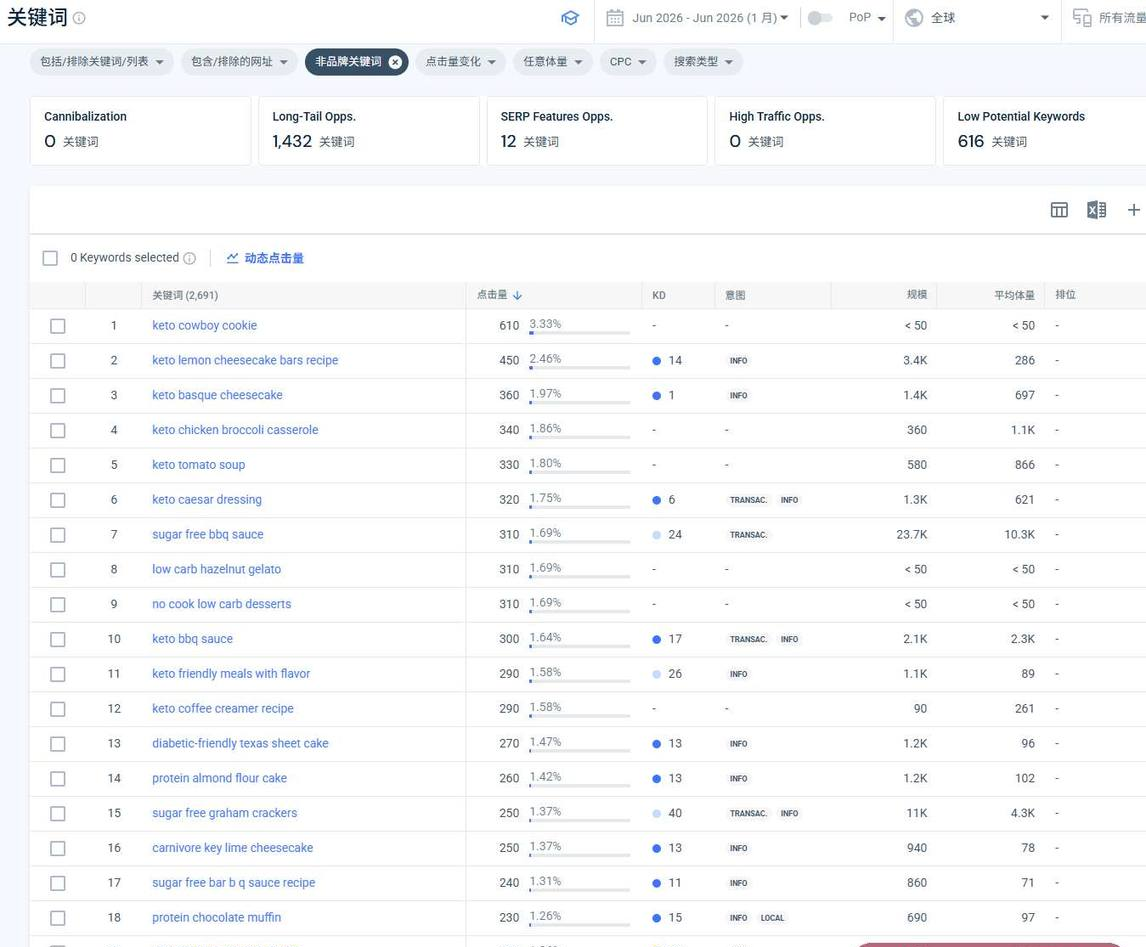Click LOCAL badge for protein chocolate muffin
This screenshot has height=947, width=1146.
click(772, 918)
